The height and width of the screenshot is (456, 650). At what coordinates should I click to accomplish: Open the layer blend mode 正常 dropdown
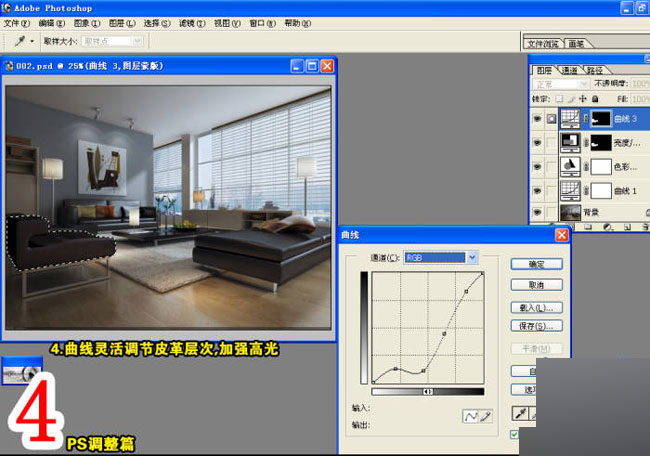pos(560,84)
